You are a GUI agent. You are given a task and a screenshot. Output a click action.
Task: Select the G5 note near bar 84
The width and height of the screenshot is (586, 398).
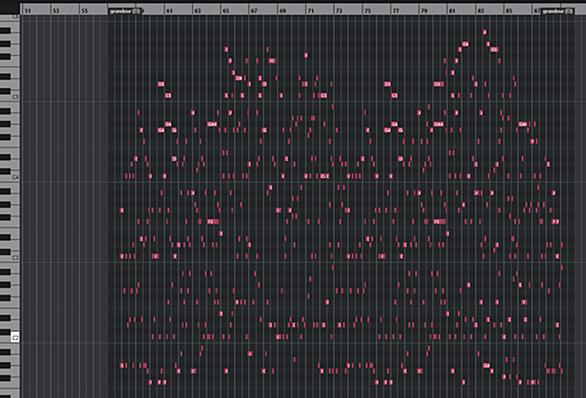[x=494, y=50]
